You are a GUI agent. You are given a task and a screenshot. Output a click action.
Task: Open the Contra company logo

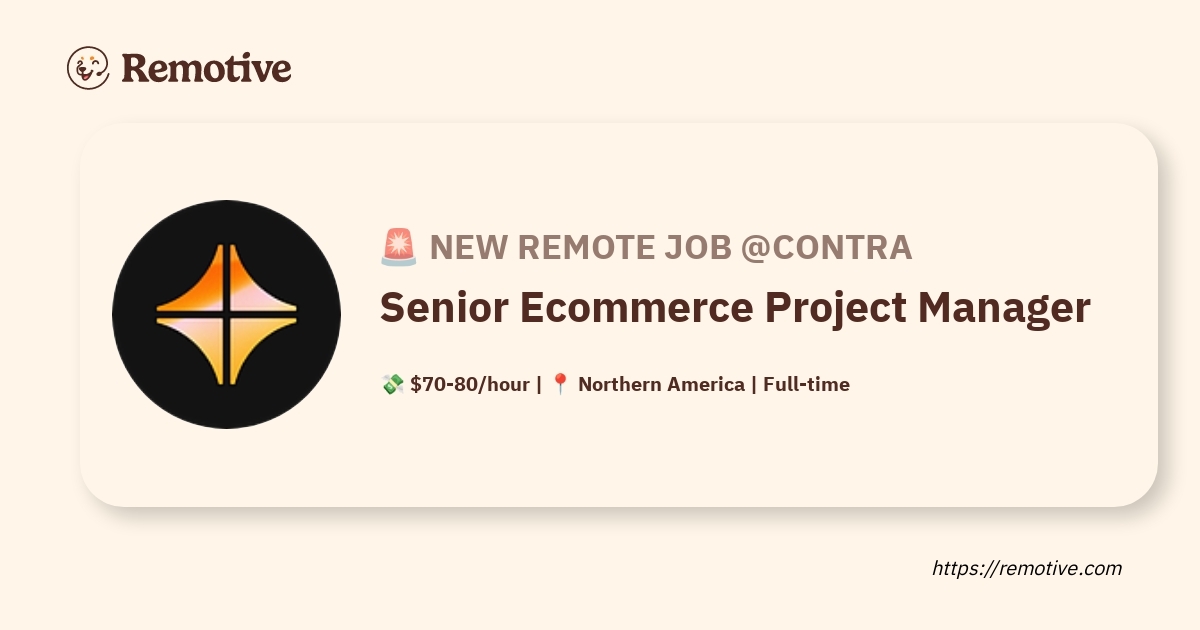pos(227,314)
